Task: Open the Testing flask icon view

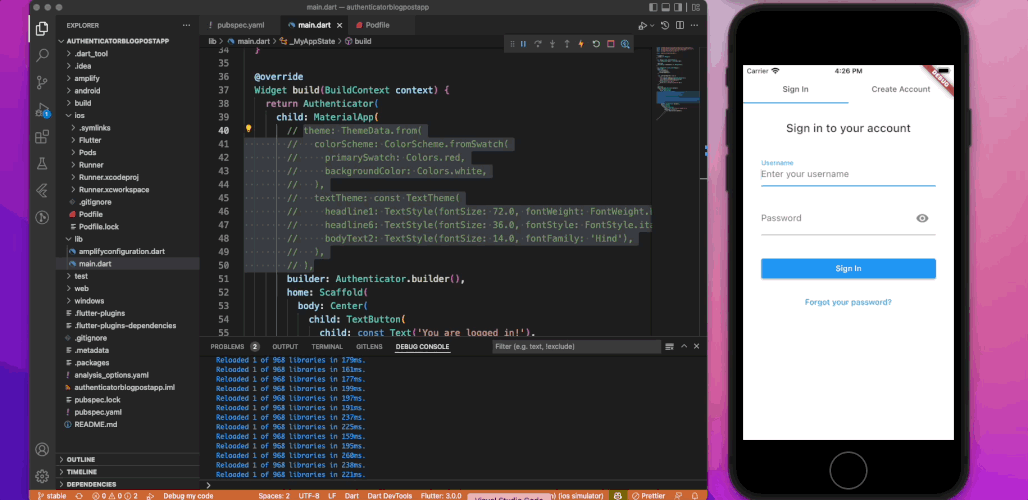Action: [42, 163]
